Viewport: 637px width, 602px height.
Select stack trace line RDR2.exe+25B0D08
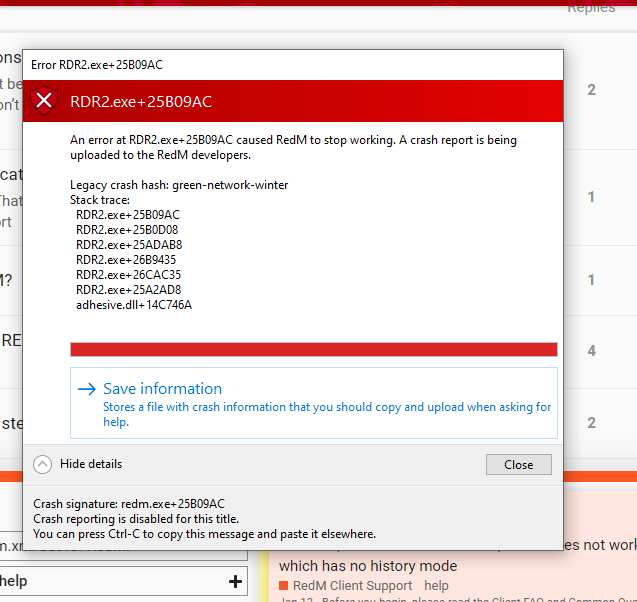(x=127, y=230)
